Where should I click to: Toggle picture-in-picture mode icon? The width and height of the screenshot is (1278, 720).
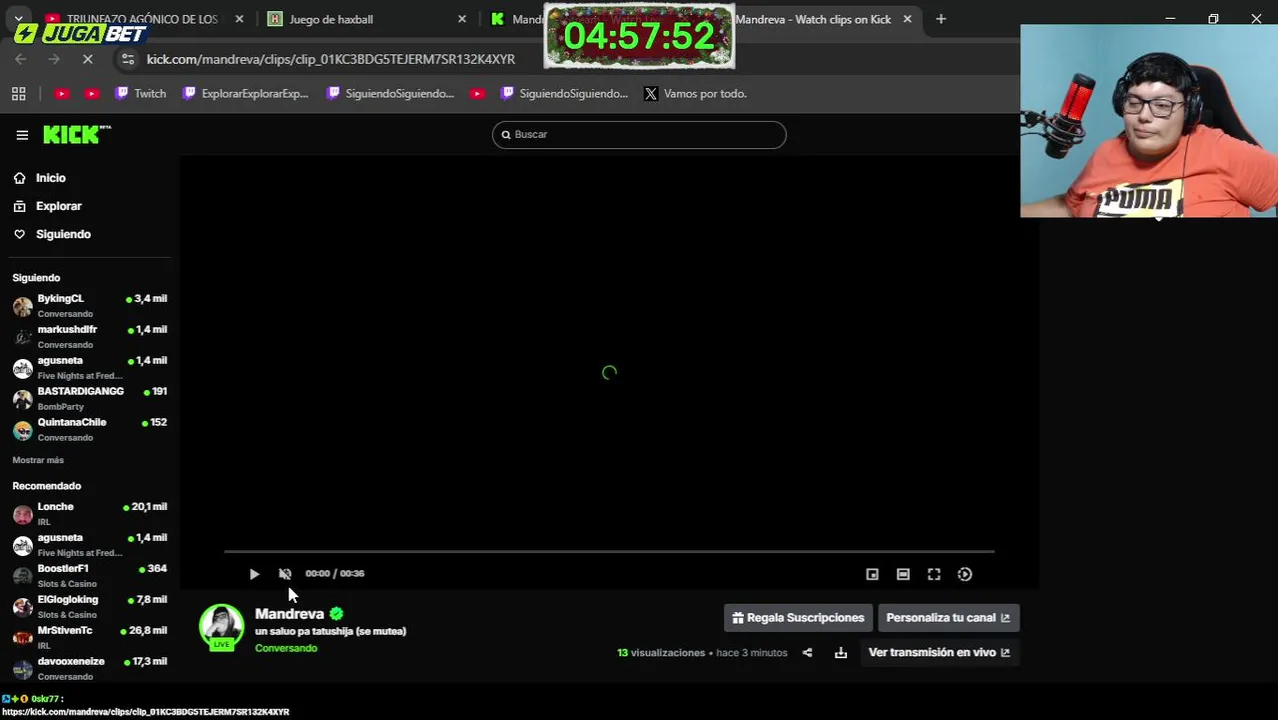click(872, 574)
